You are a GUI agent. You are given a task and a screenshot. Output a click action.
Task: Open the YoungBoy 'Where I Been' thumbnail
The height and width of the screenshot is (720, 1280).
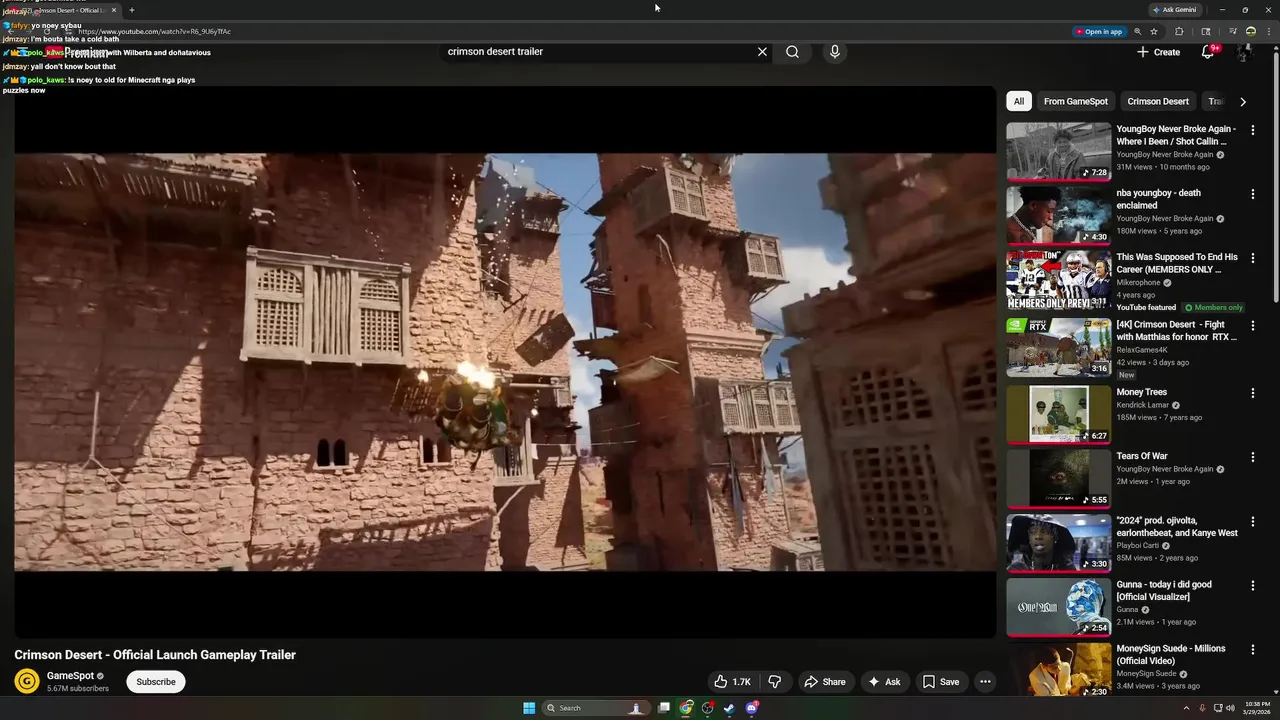(1058, 152)
